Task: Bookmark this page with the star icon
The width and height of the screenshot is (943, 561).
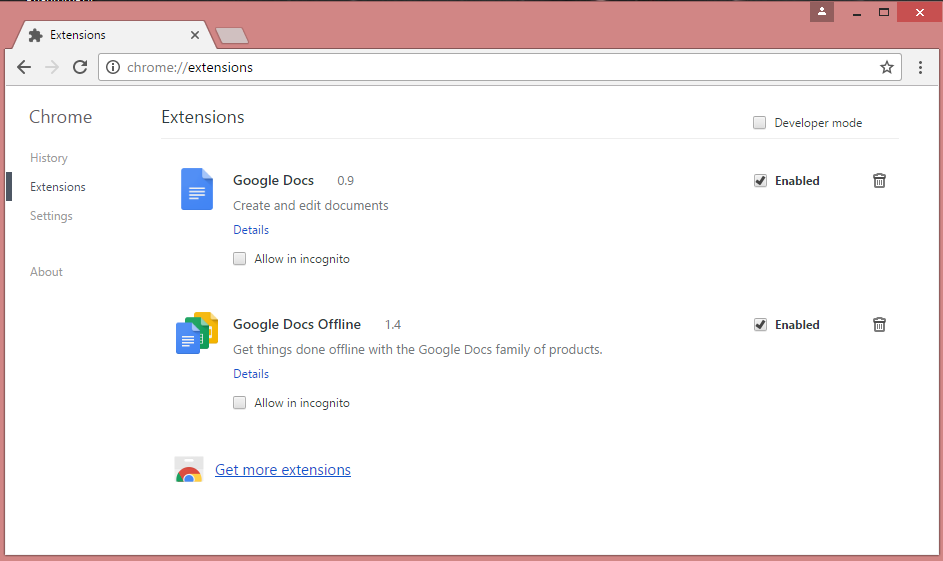Action: [x=886, y=68]
